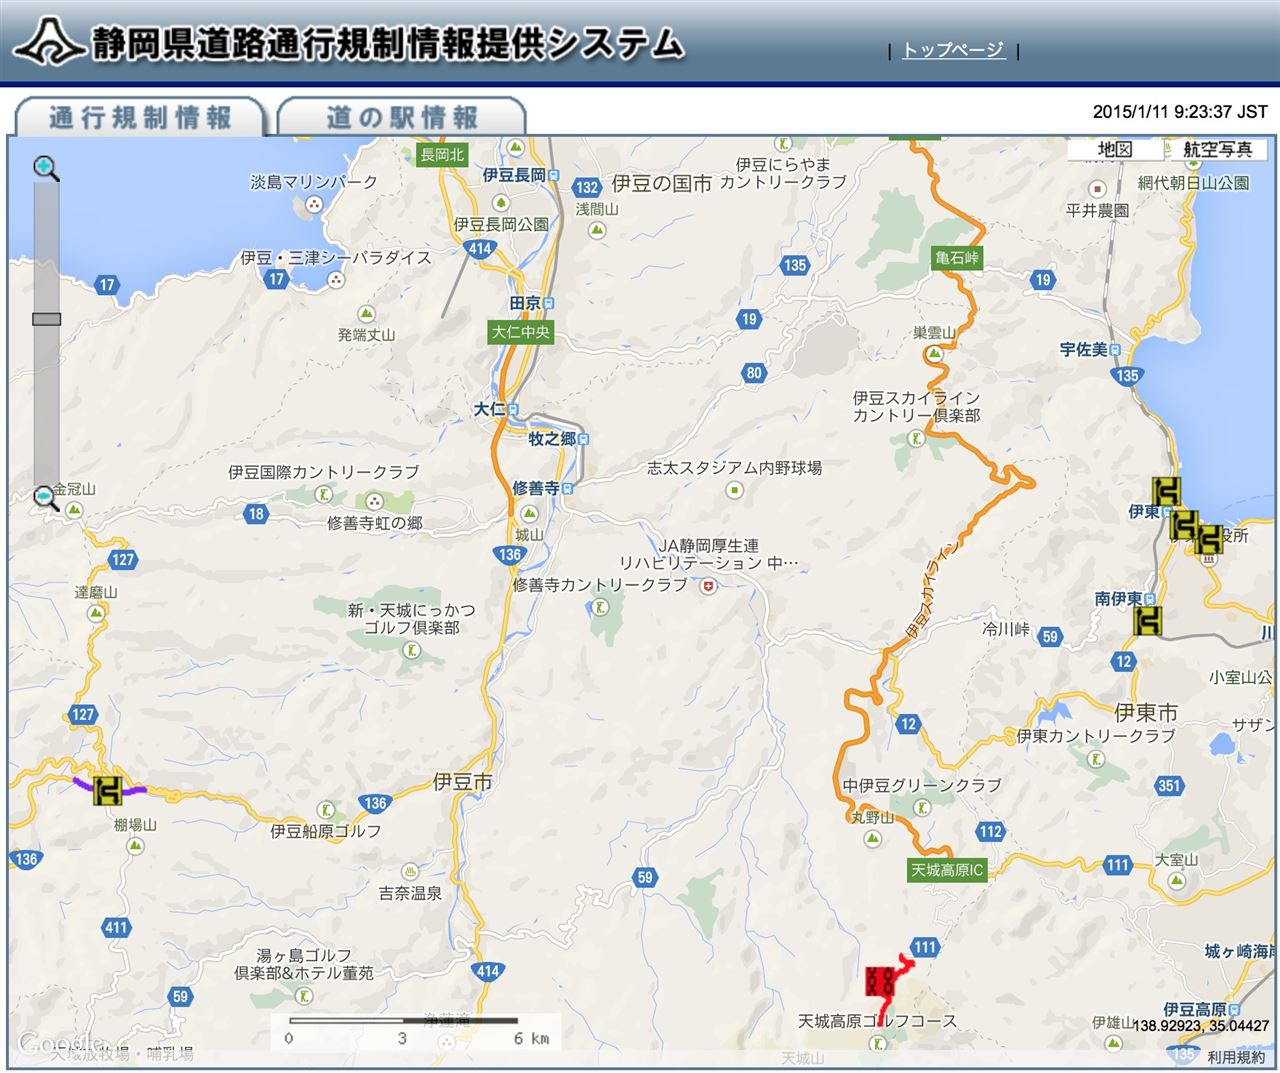The height and width of the screenshot is (1073, 1280).
Task: Click the 中伊豆グリーンクラブ label
Action: tap(922, 786)
